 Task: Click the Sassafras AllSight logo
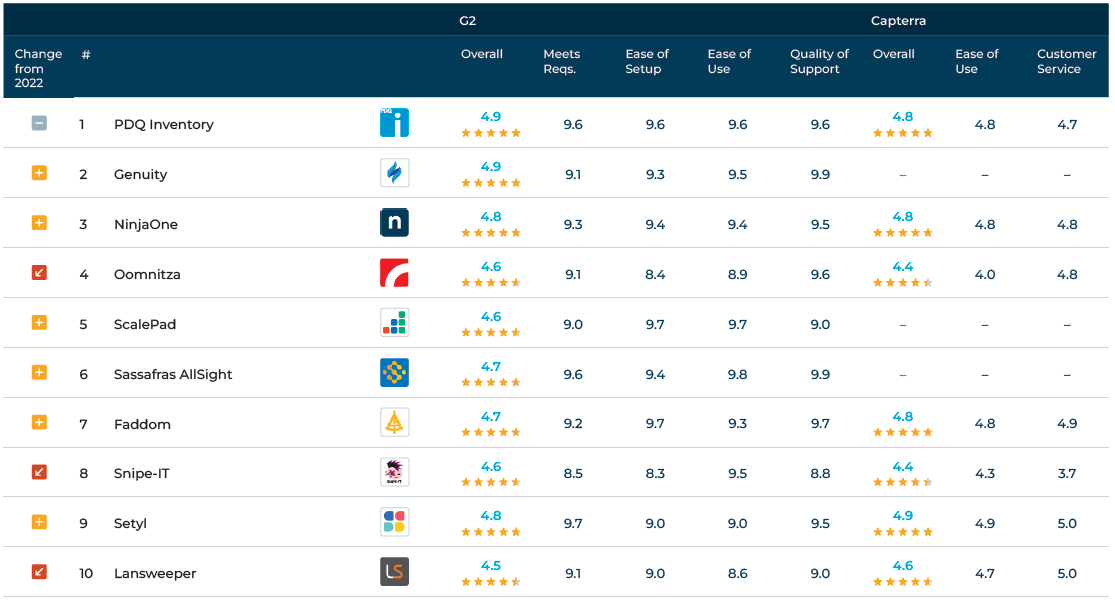coord(394,373)
